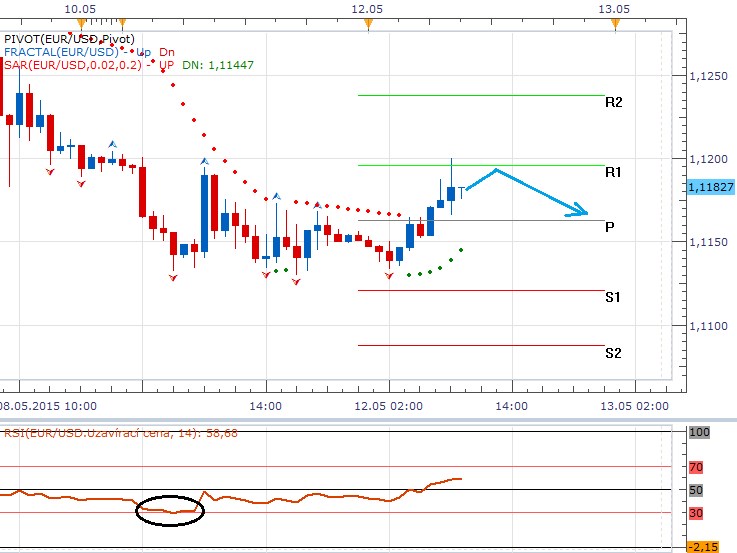
Task: Click the RSI 50 midline level tag
Action: (x=696, y=490)
